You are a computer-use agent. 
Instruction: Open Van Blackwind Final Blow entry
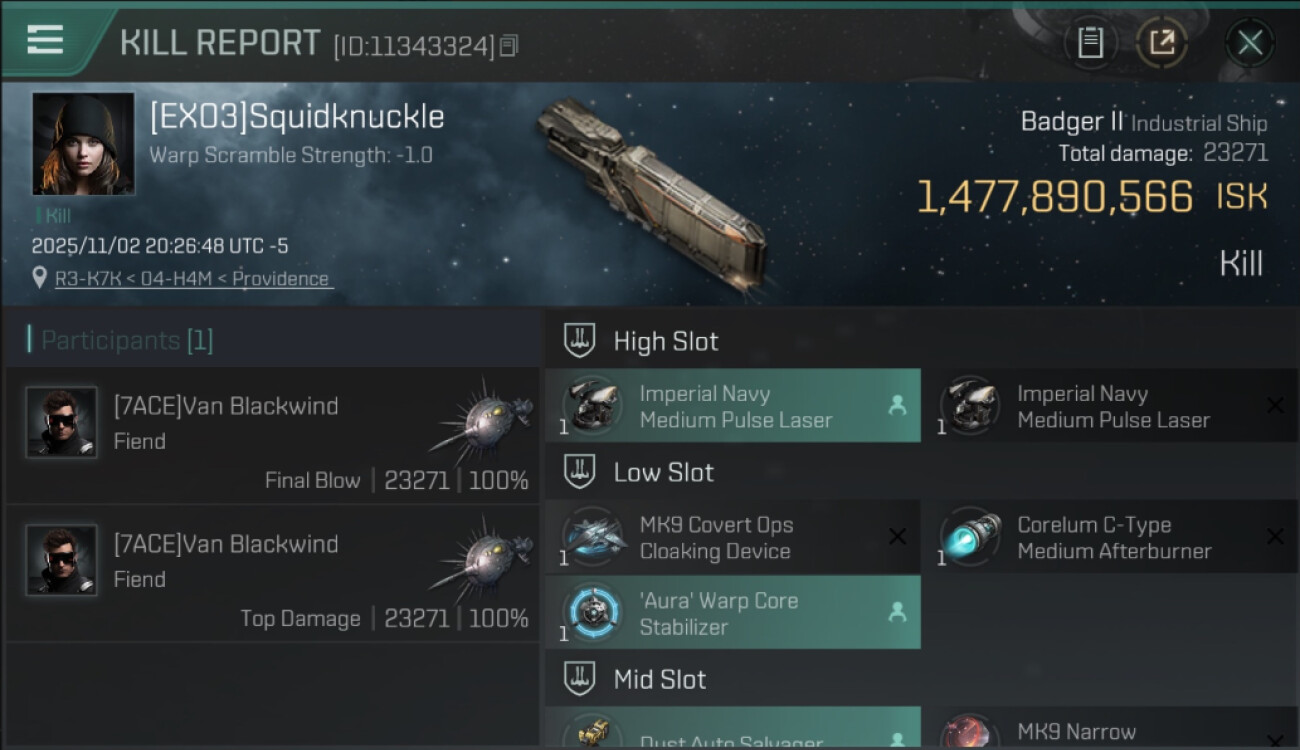[x=272, y=435]
